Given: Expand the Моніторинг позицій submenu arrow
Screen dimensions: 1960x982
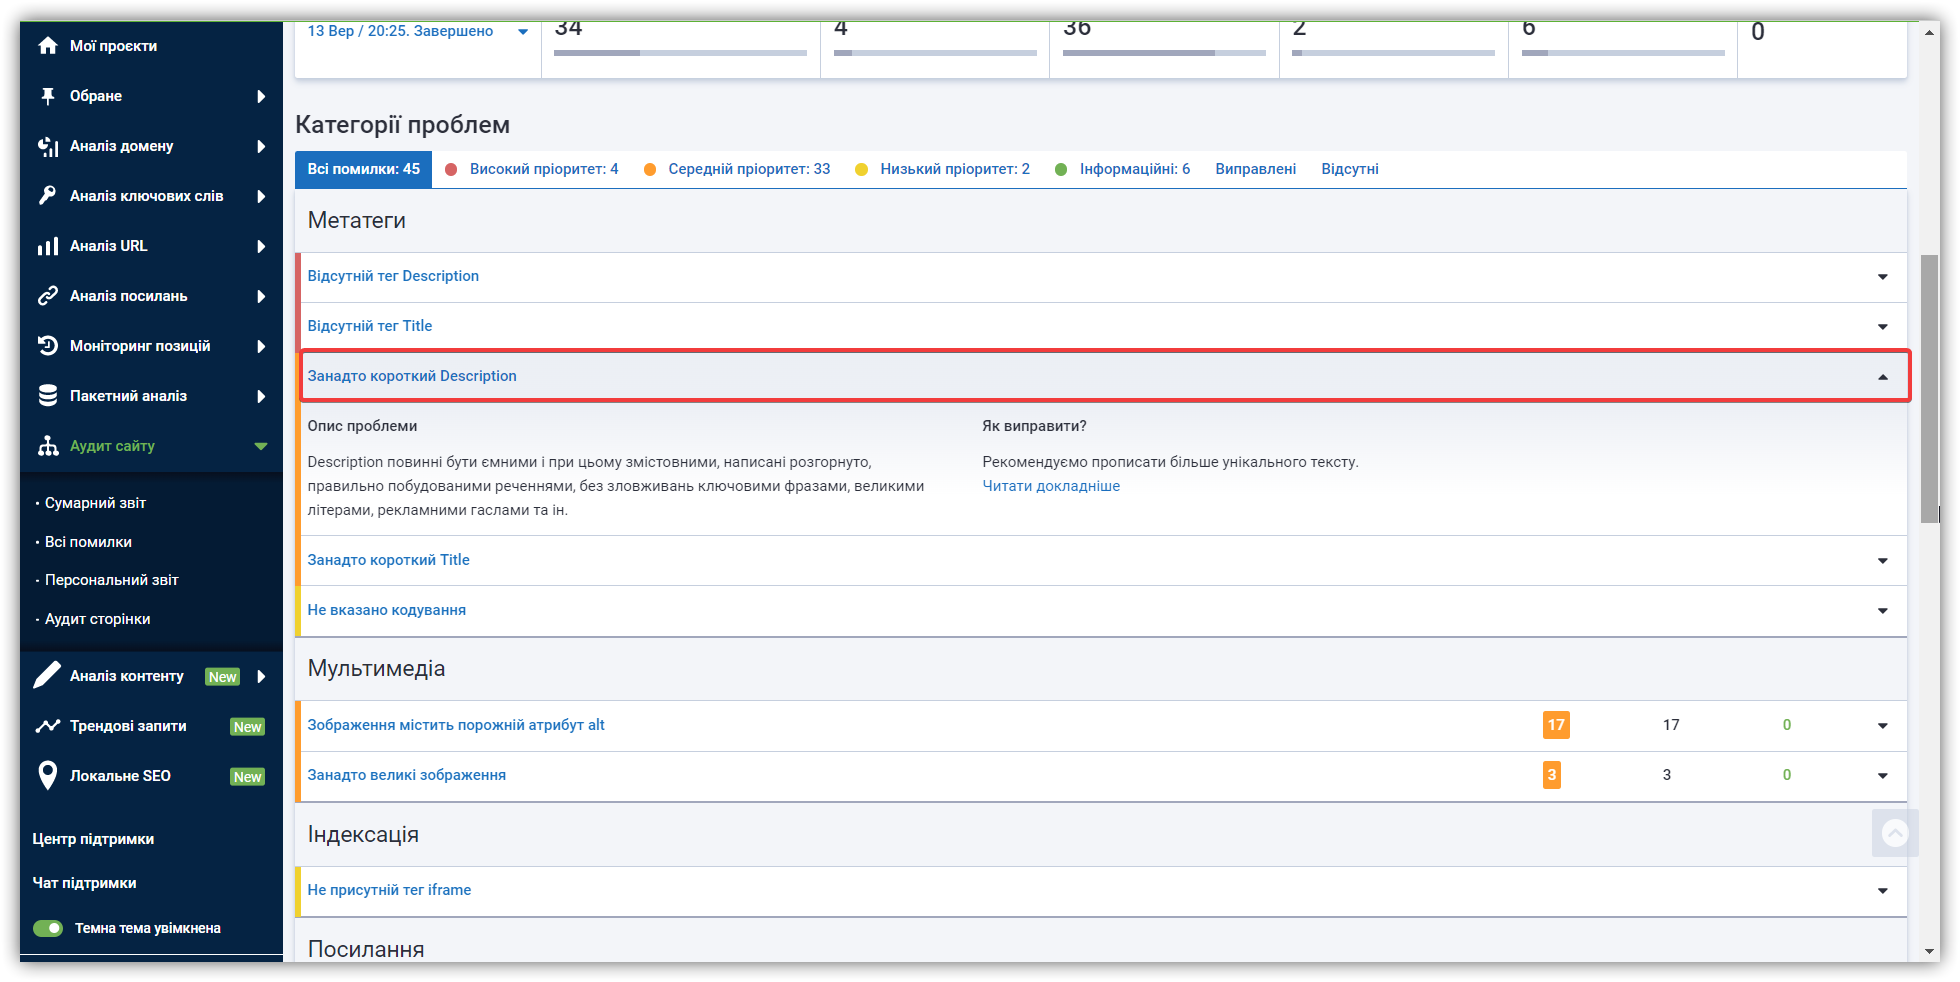Looking at the screenshot, I should (261, 346).
